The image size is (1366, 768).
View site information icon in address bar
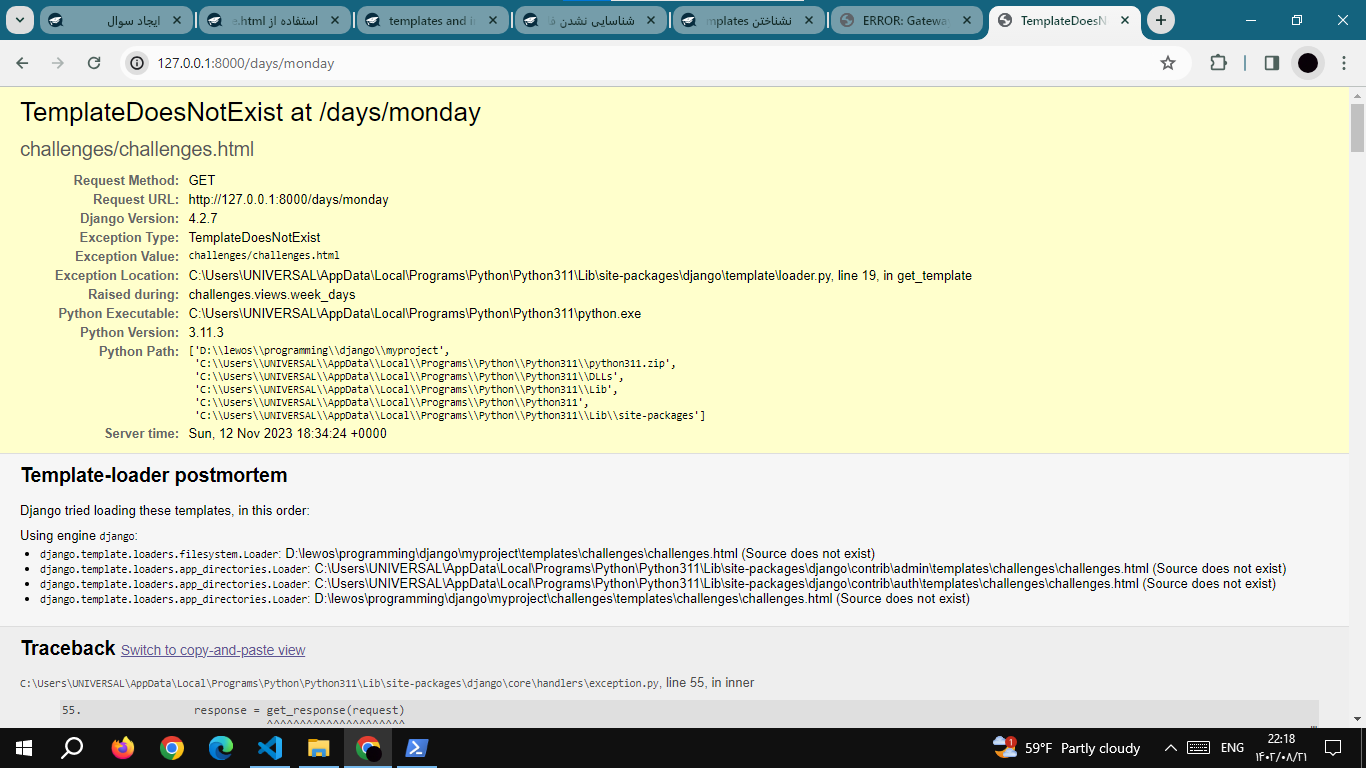point(138,63)
